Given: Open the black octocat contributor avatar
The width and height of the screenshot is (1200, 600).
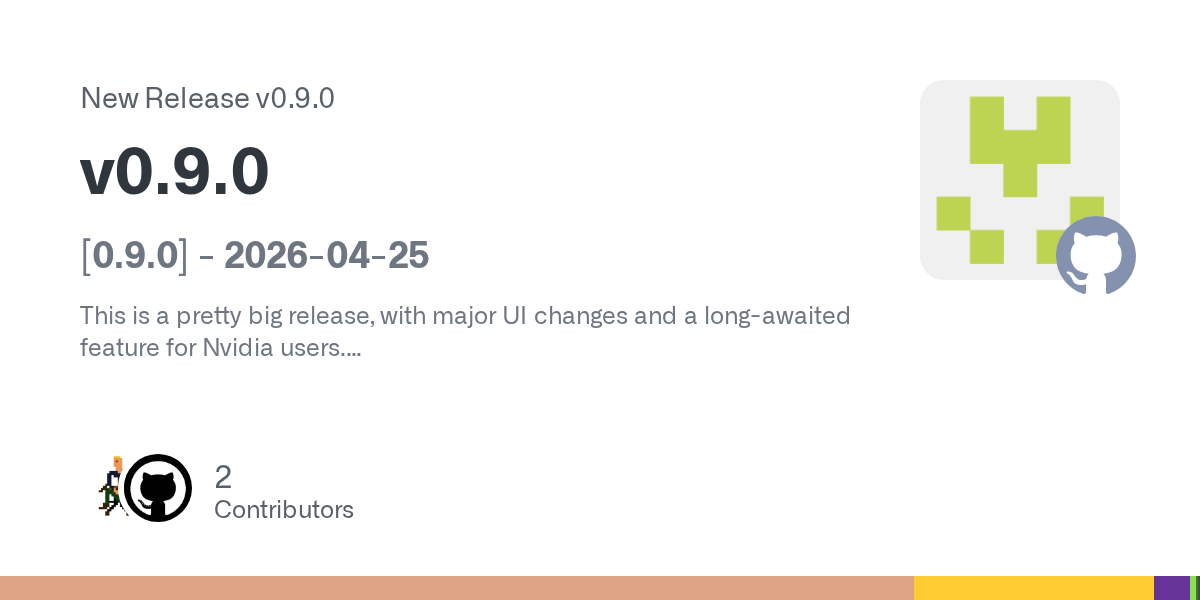Looking at the screenshot, I should (x=158, y=488).
